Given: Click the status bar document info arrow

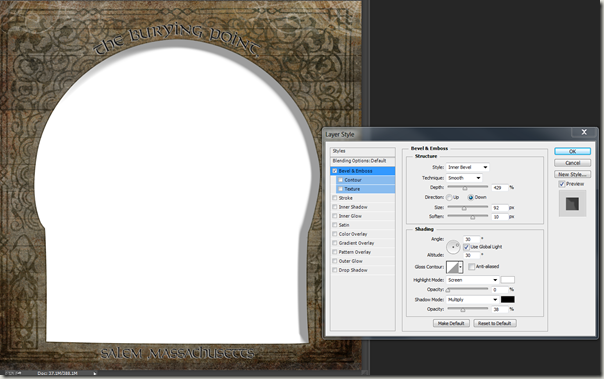Looking at the screenshot, I should (x=95, y=373).
